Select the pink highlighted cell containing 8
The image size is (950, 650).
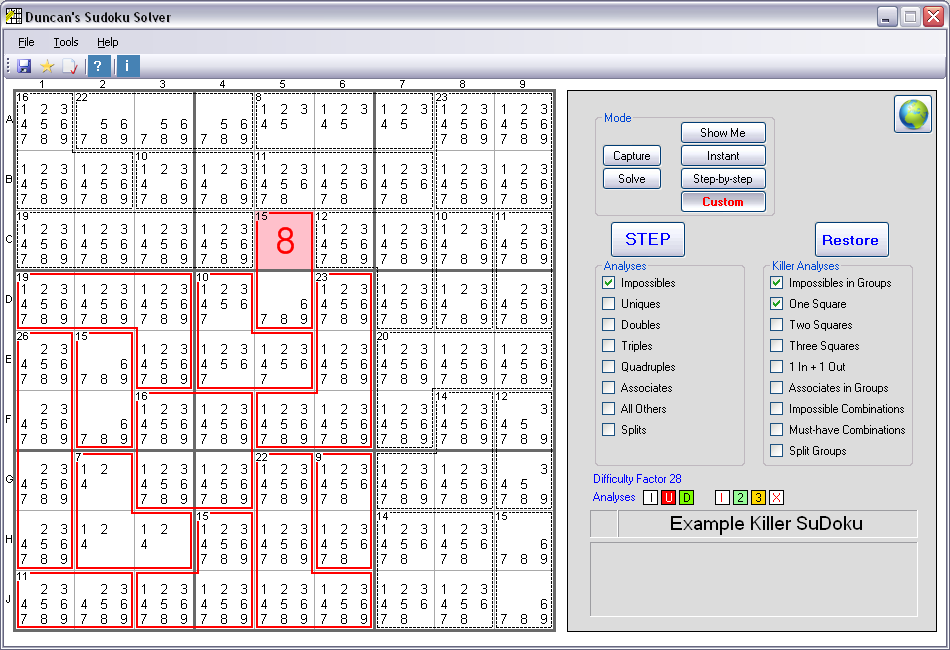(x=285, y=241)
